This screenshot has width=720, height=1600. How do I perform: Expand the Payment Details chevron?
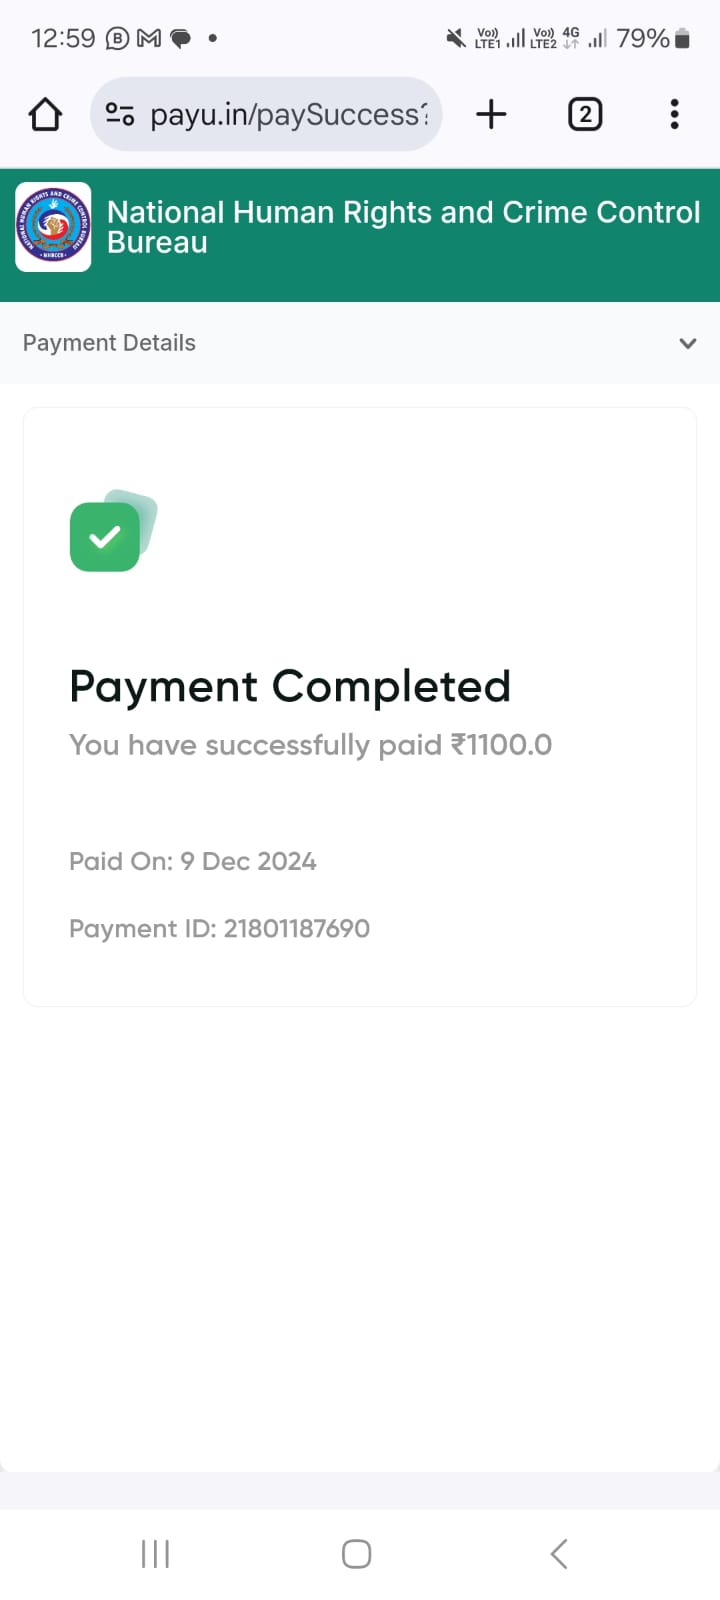(x=688, y=343)
